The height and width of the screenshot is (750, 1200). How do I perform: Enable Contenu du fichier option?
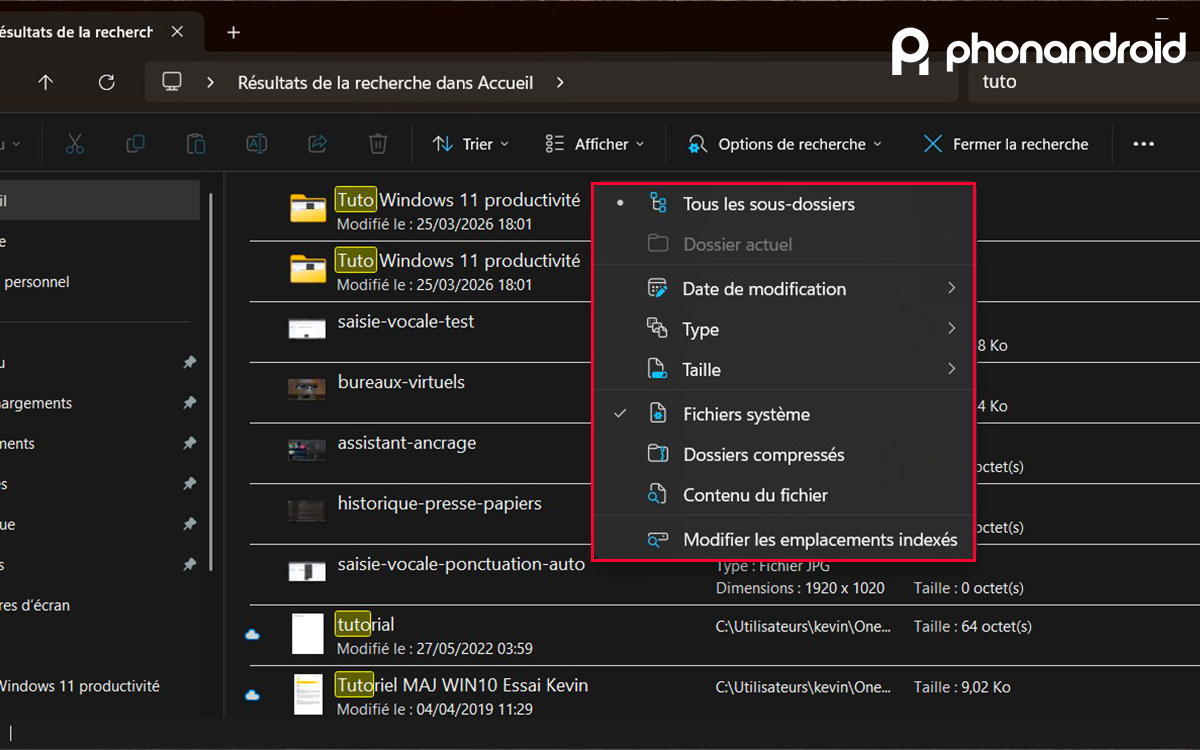pyautogui.click(x=755, y=495)
